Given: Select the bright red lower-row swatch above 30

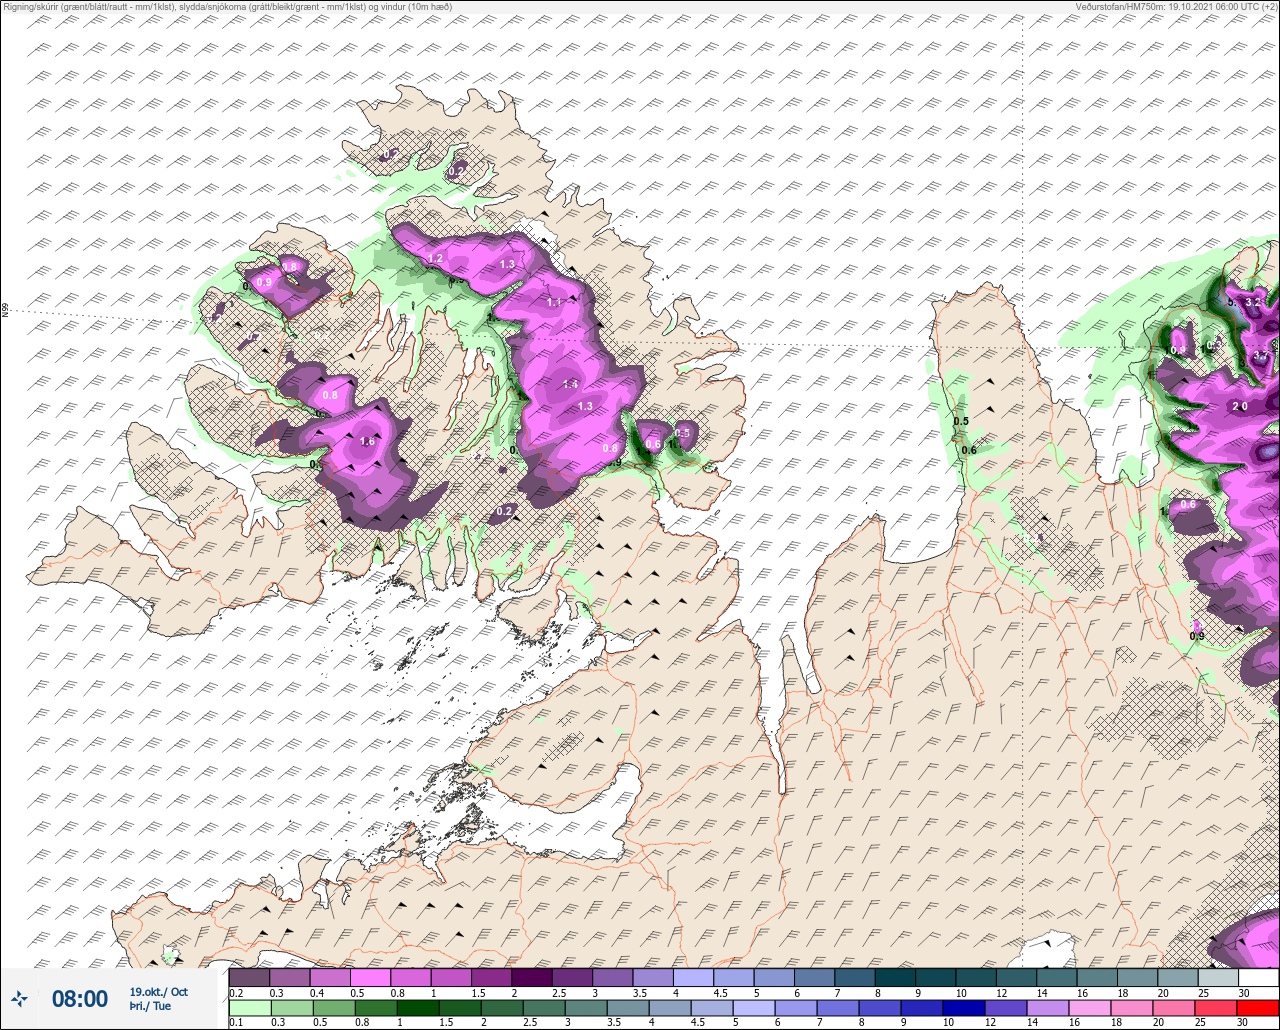Looking at the screenshot, I should 1258,1008.
